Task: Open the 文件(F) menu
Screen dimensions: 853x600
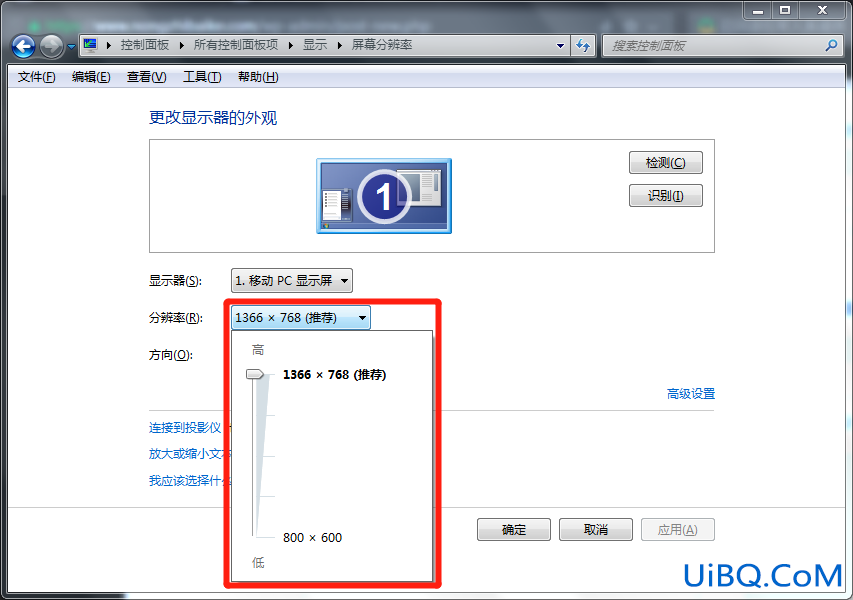Action: coord(36,77)
